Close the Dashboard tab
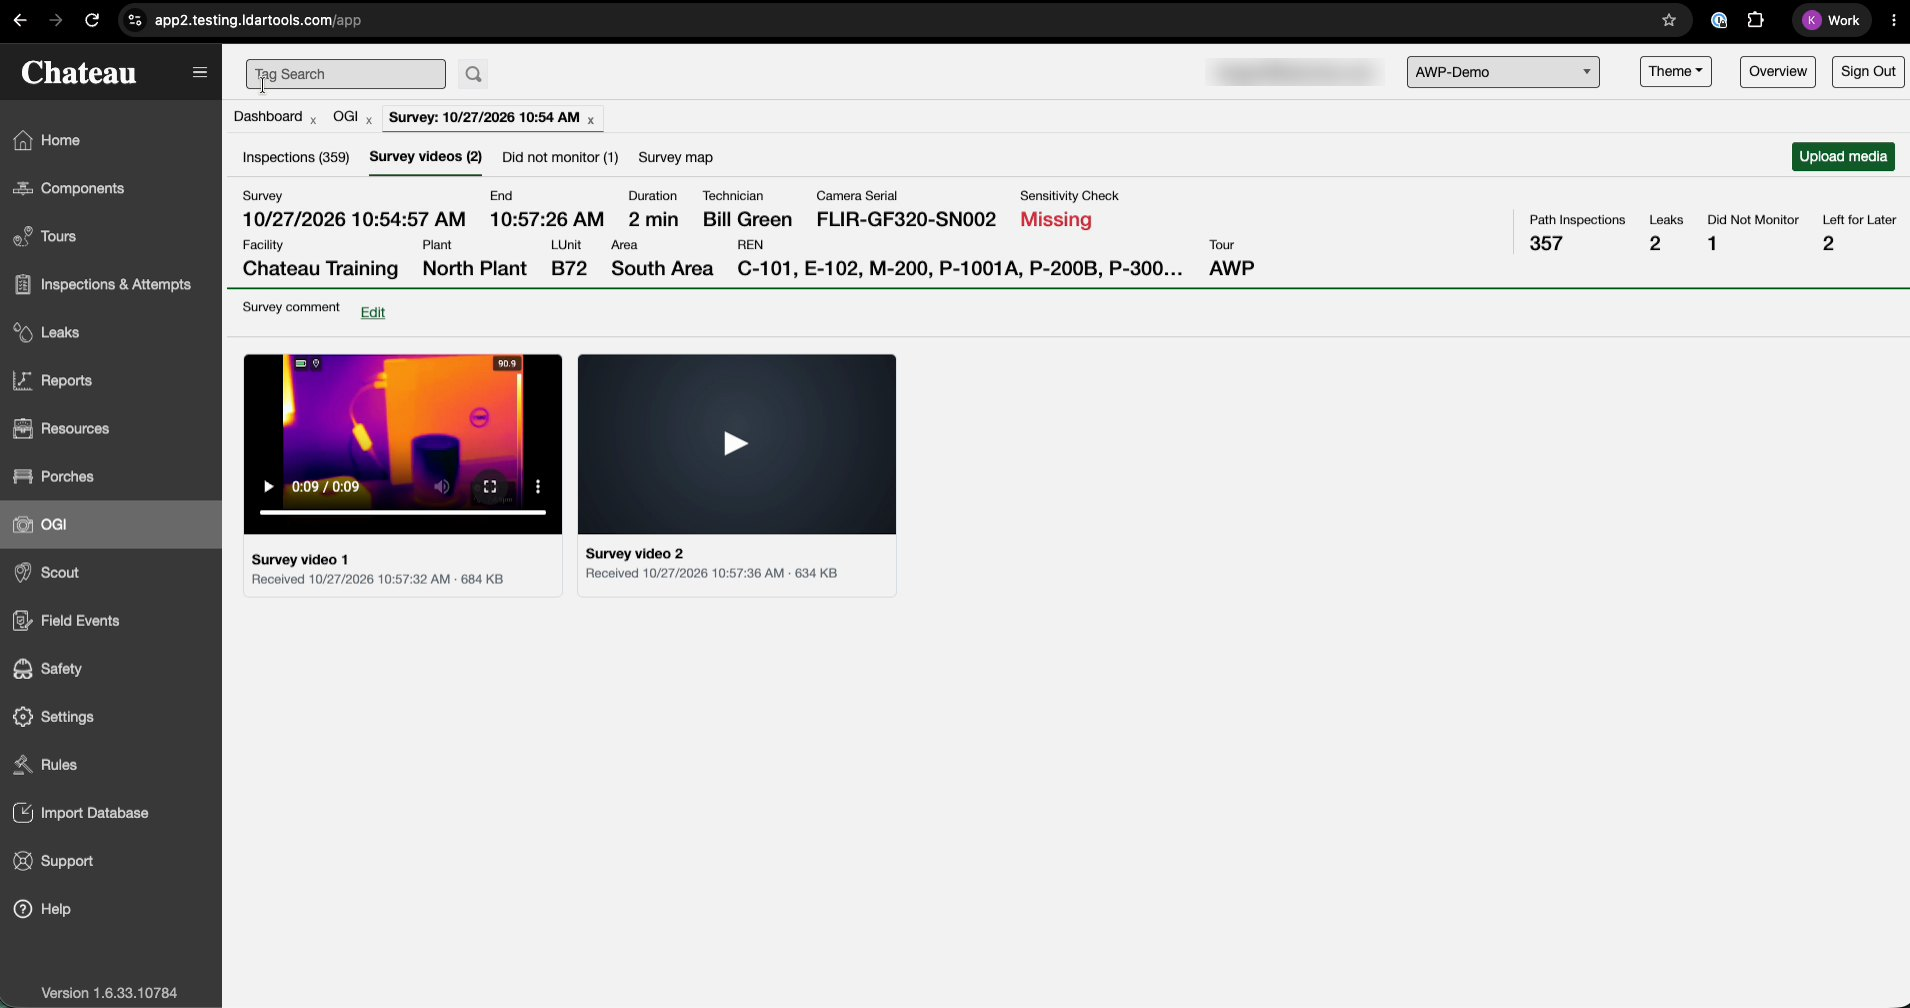 pyautogui.click(x=313, y=120)
